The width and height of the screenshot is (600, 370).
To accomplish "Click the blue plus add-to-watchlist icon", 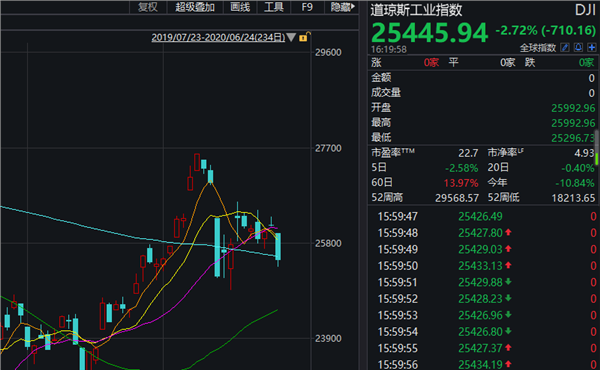I will pyautogui.click(x=592, y=47).
